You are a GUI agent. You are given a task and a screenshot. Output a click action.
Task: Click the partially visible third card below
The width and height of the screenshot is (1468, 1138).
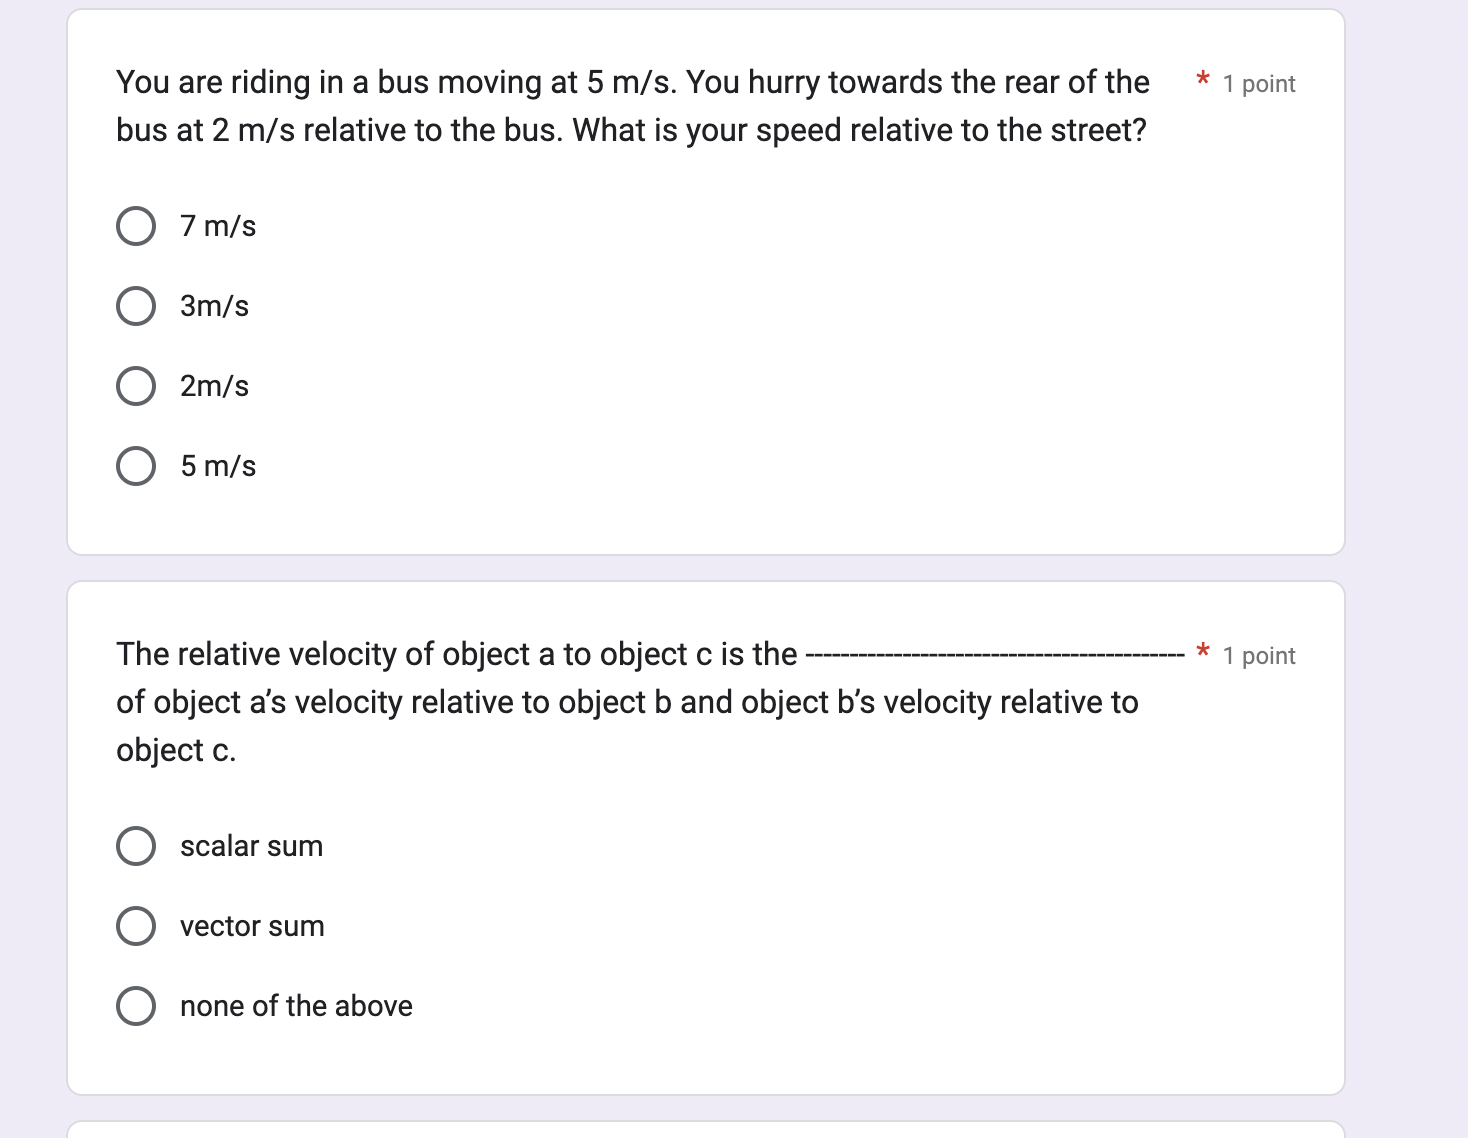tap(700, 1131)
